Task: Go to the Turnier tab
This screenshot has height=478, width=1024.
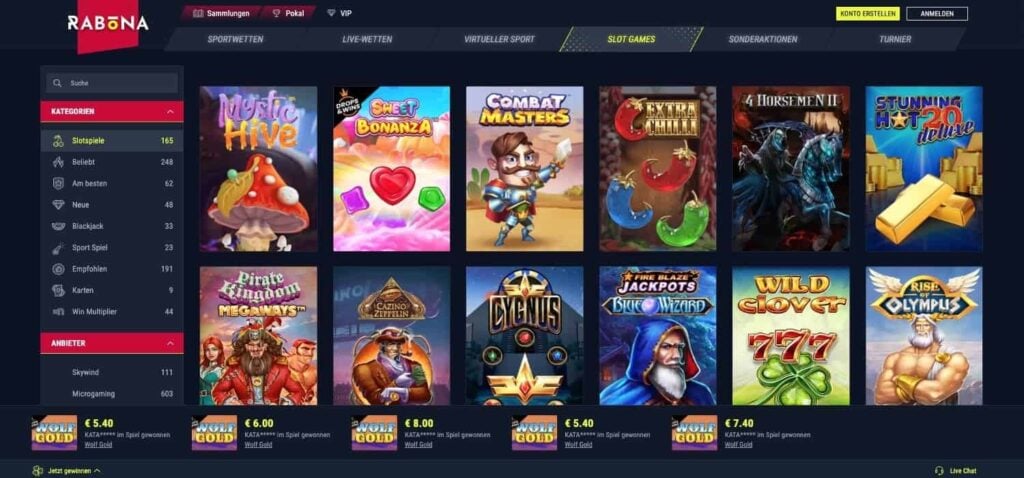Action: pyautogui.click(x=895, y=39)
